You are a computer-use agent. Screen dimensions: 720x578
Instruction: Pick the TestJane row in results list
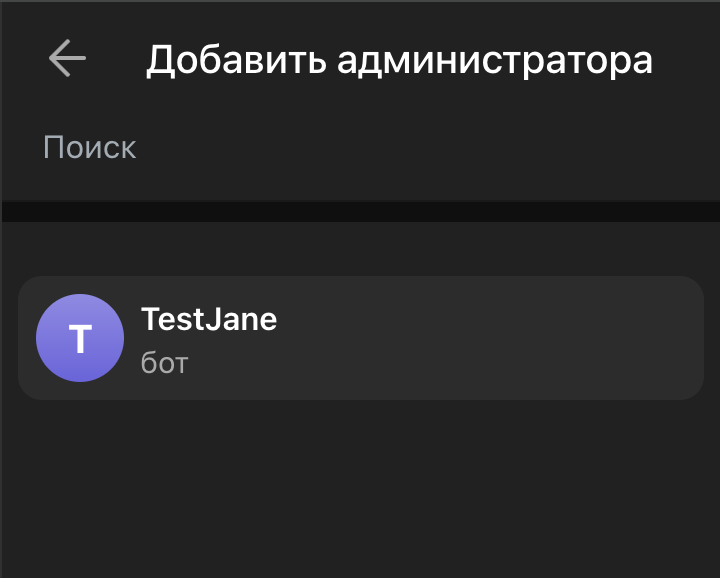tap(361, 338)
